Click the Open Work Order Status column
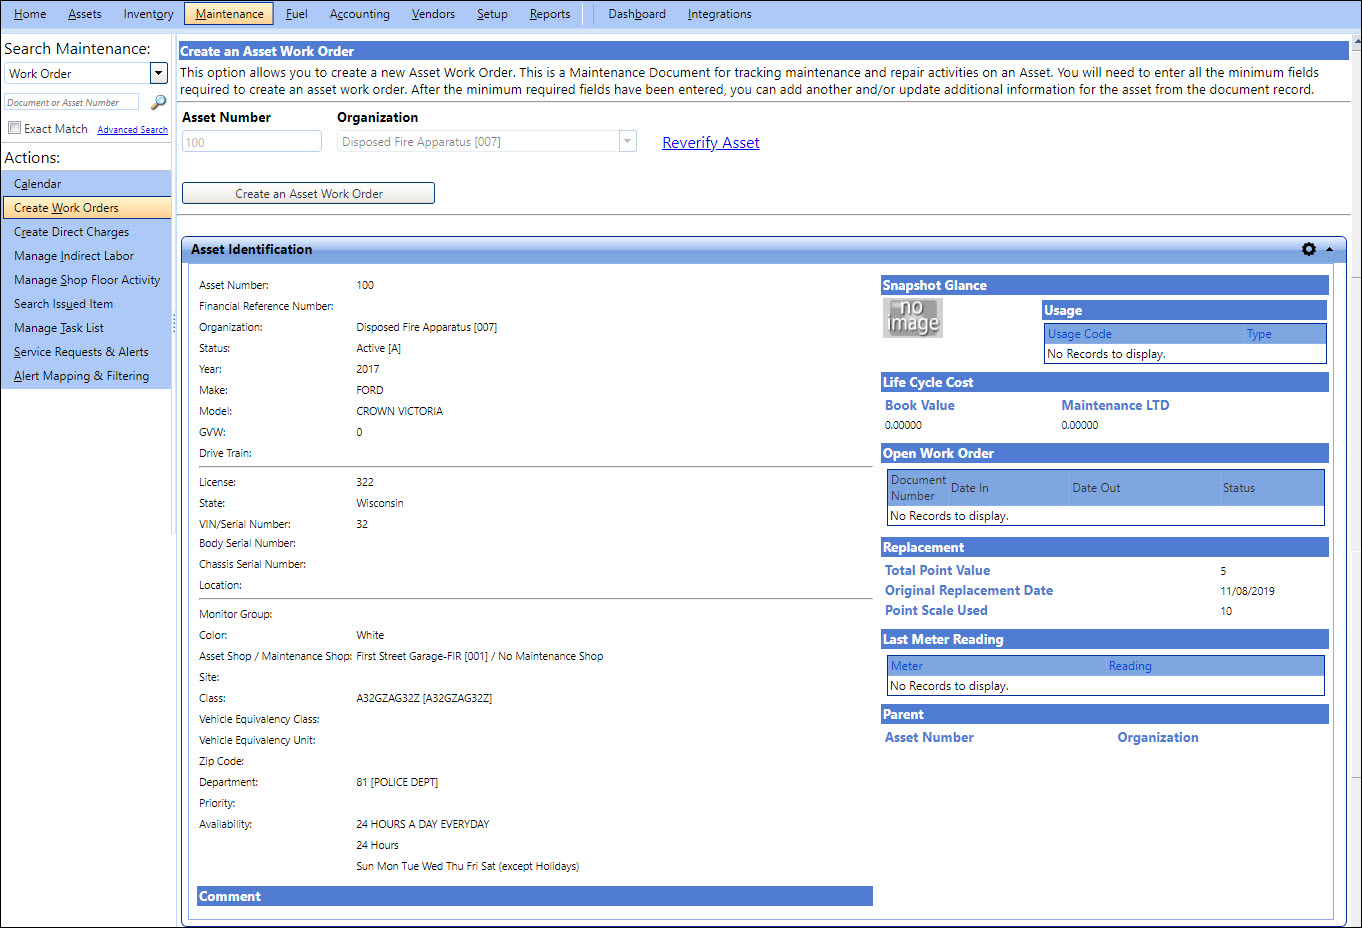 (x=1238, y=488)
